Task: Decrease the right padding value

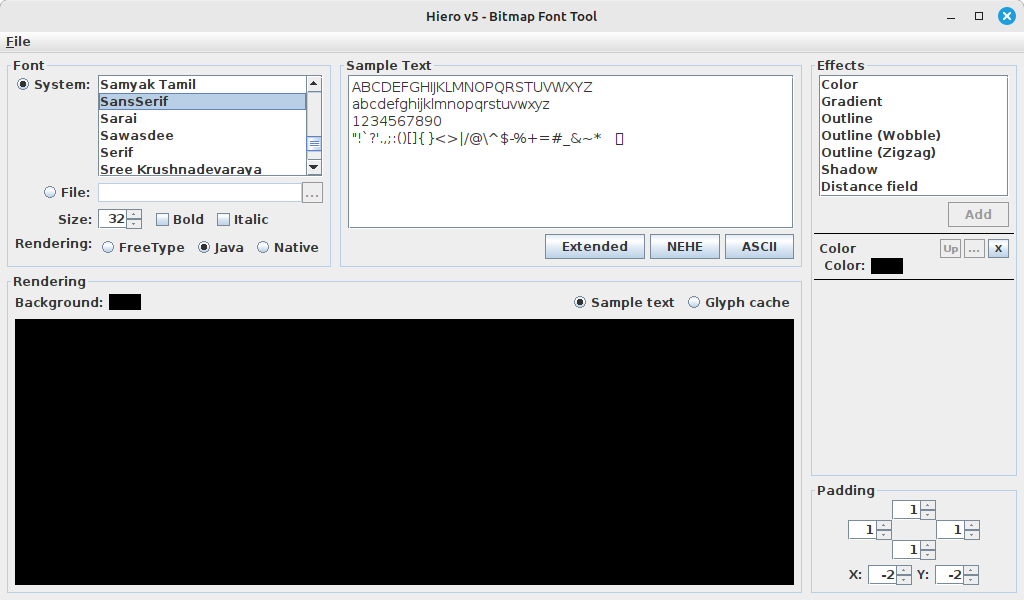Action: [x=972, y=534]
